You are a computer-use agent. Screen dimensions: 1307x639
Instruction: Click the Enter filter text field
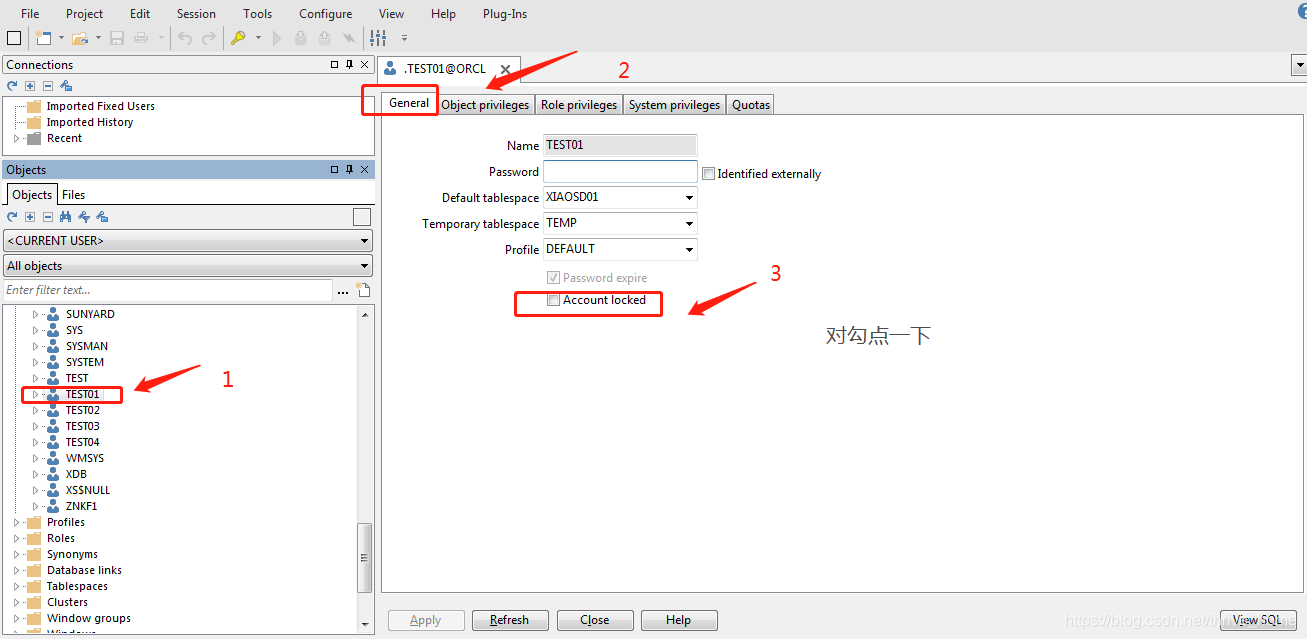pos(168,290)
